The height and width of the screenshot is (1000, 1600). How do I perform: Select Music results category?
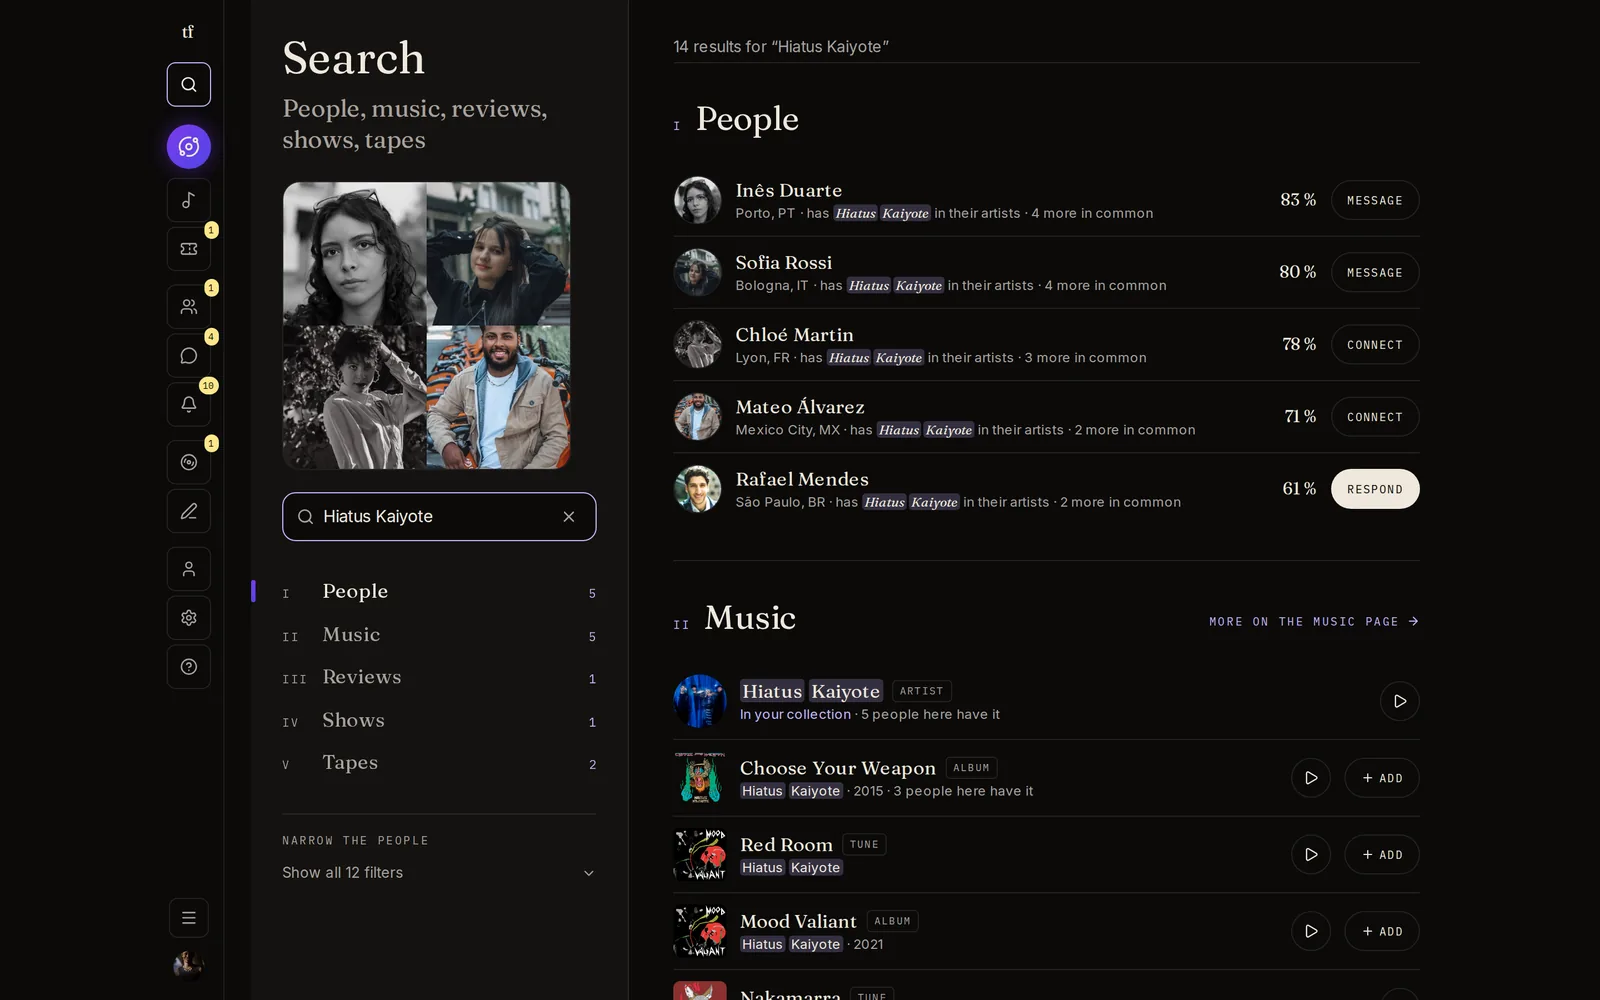439,635
